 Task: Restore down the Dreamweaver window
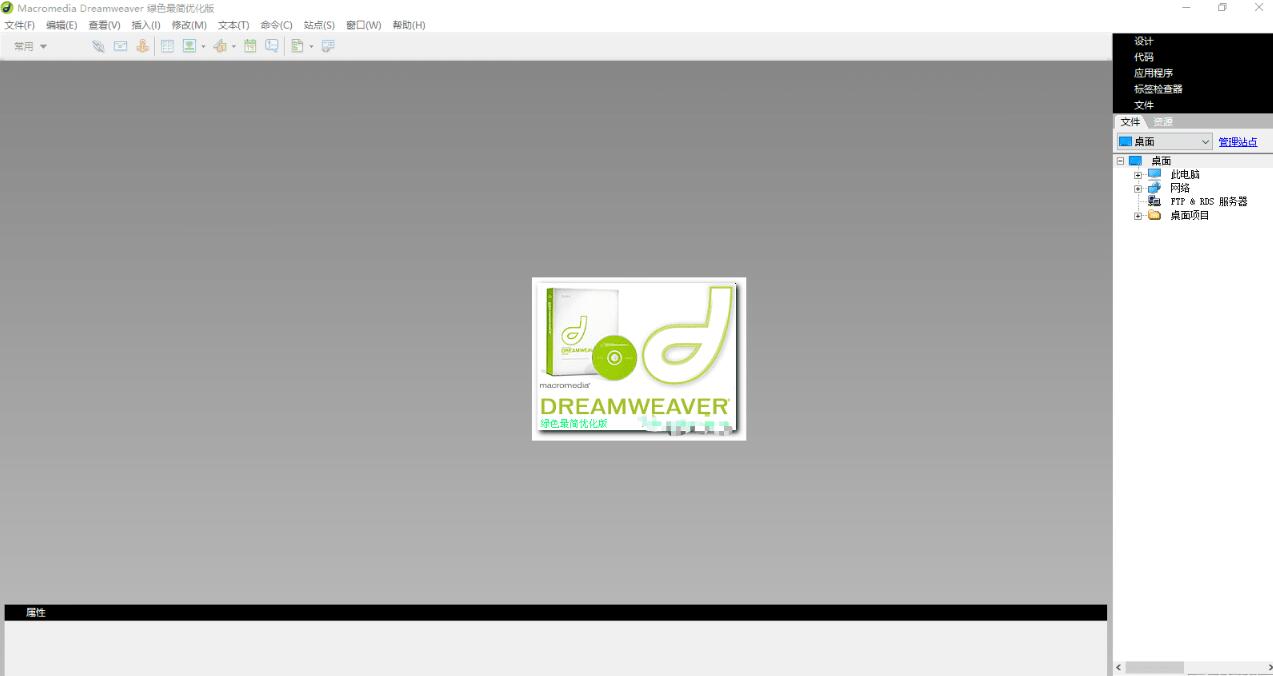pos(1222,8)
